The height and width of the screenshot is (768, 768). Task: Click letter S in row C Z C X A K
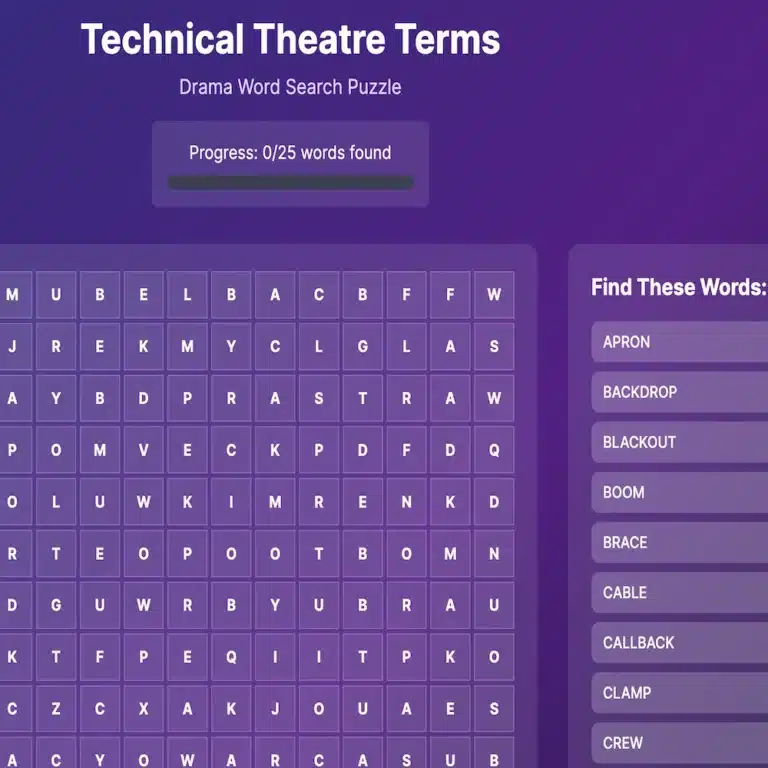click(x=494, y=708)
